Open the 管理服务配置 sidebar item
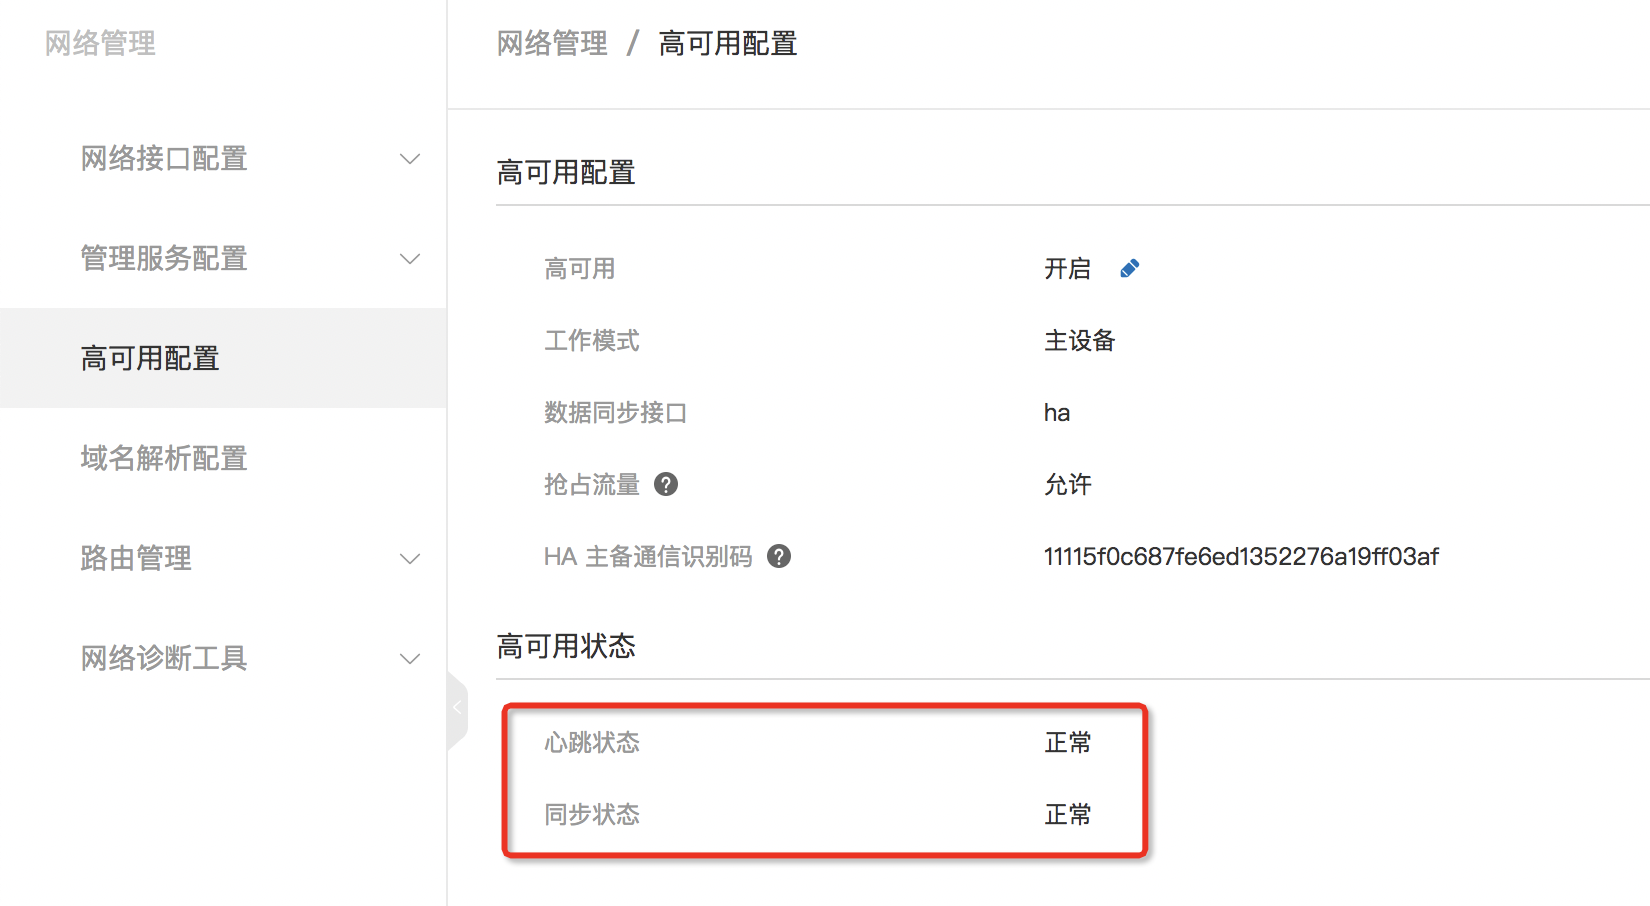The image size is (1650, 906). pyautogui.click(x=164, y=258)
